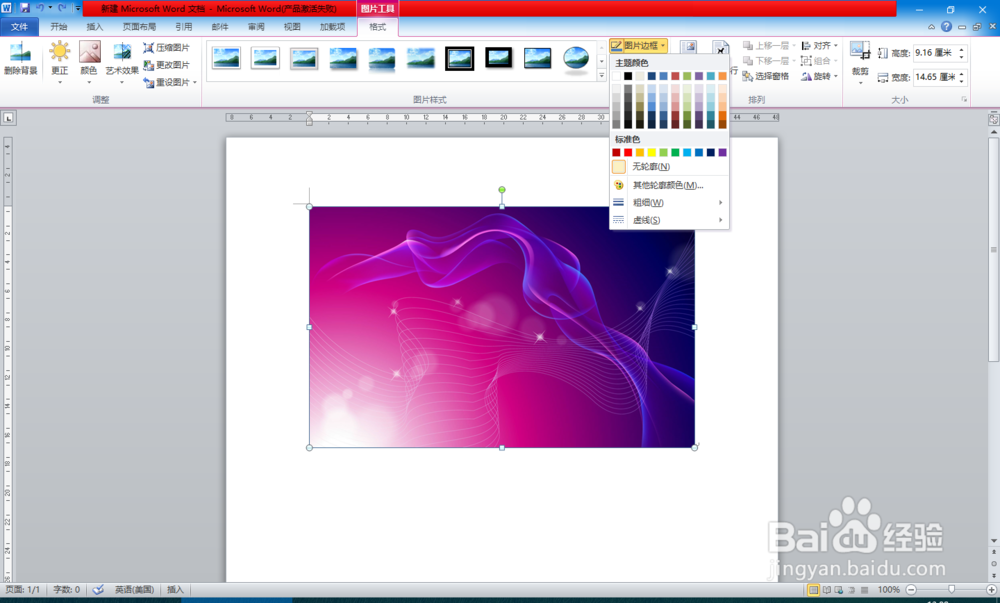Expand 重设图片 dropdown arrow
This screenshot has height=603, width=1000.
coord(195,82)
